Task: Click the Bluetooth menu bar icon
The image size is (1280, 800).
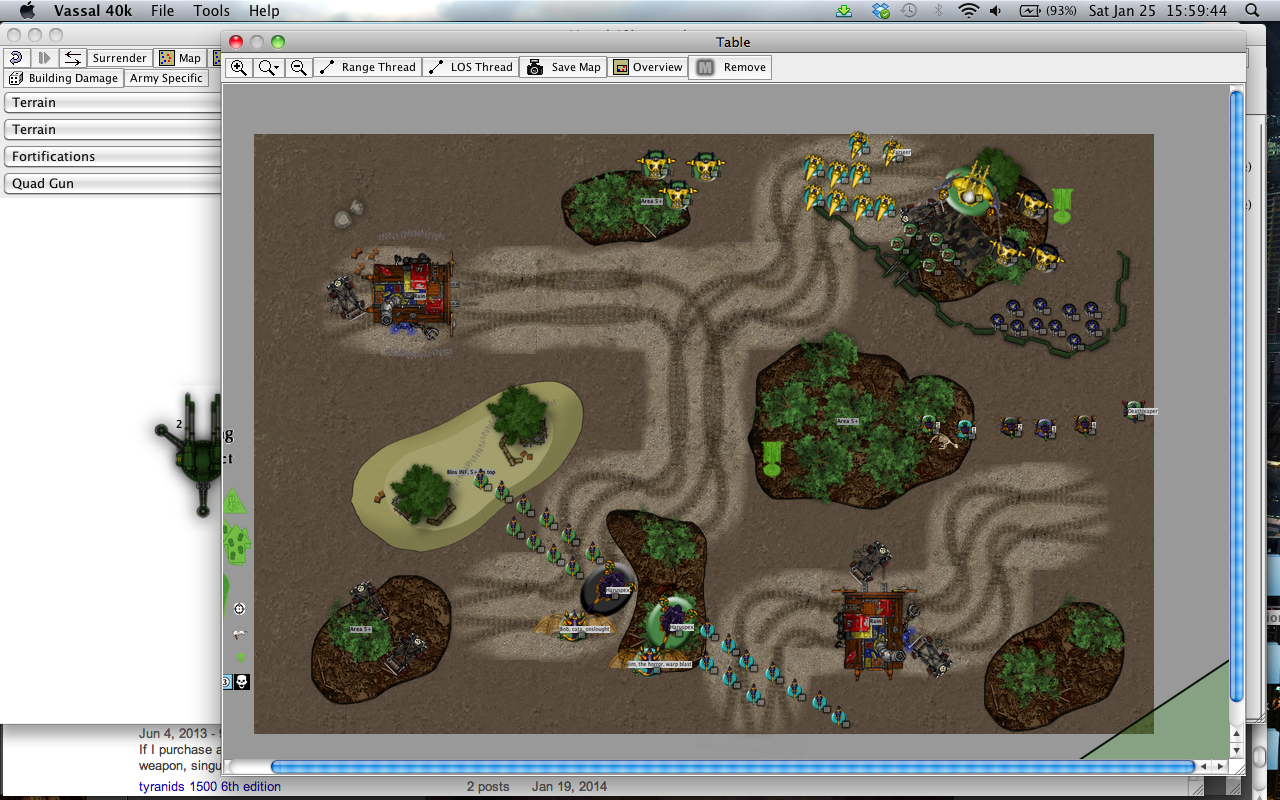Action: (938, 11)
